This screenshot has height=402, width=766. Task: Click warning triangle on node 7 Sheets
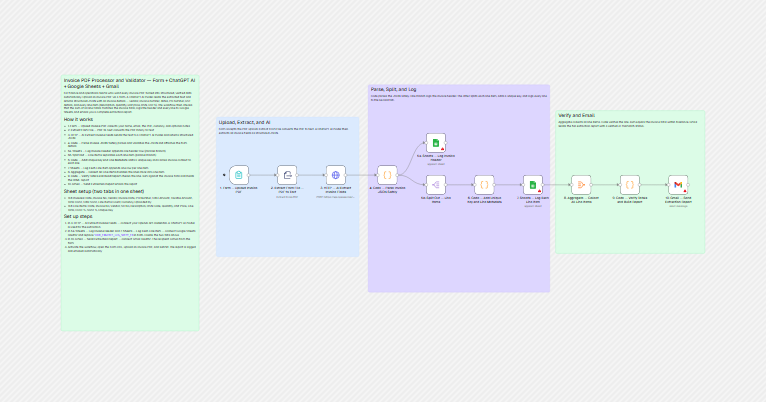coord(539,191)
